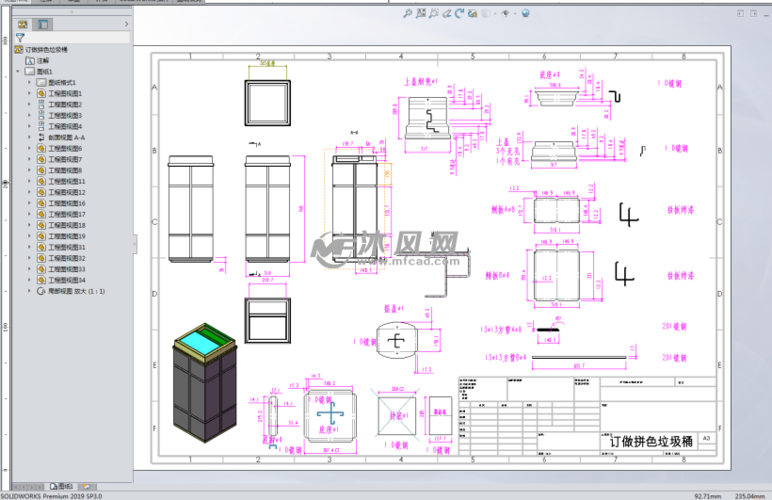Open the blue globe scene icon
The width and height of the screenshot is (772, 500).
[525, 13]
